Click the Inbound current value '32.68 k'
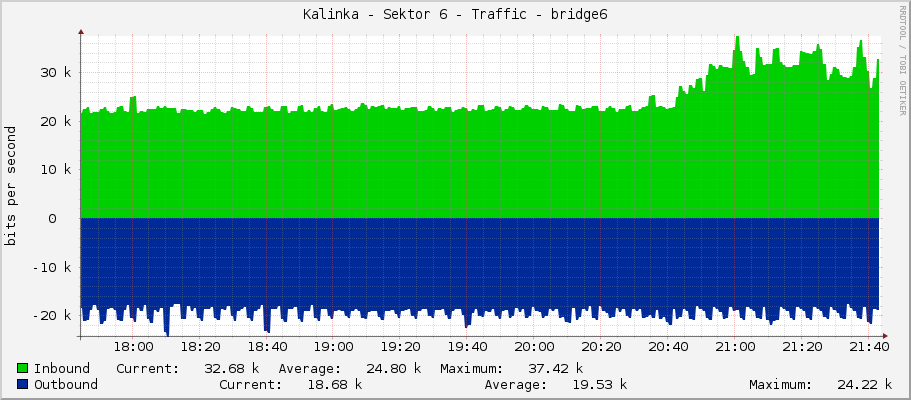This screenshot has height=400, width=911. (231, 368)
